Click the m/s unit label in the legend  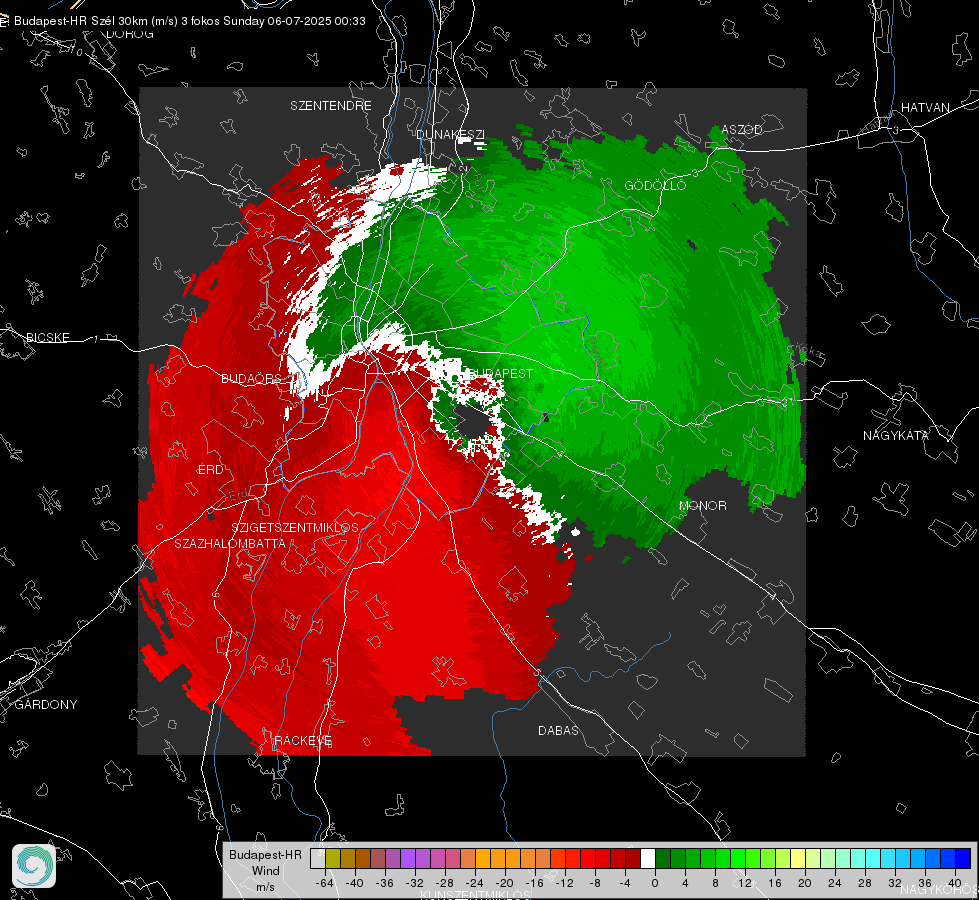coord(265,887)
